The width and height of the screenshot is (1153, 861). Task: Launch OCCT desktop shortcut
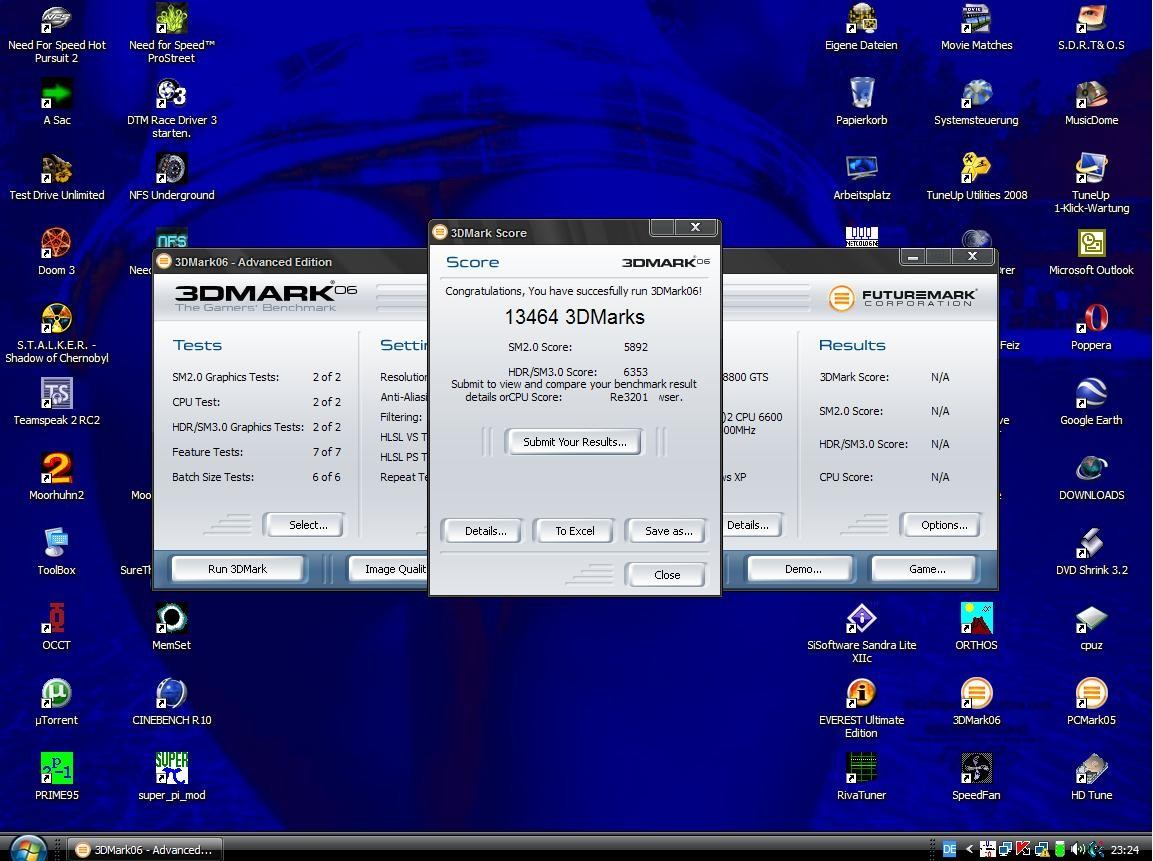tap(57, 628)
